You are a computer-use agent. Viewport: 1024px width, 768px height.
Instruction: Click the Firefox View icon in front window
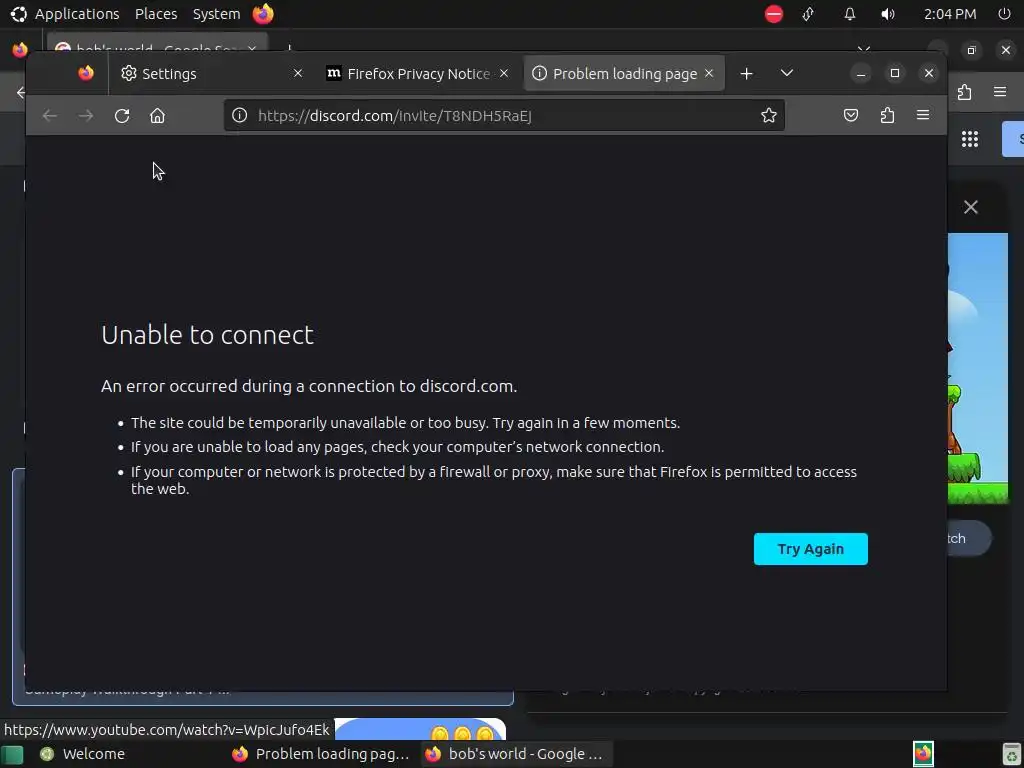coord(86,73)
